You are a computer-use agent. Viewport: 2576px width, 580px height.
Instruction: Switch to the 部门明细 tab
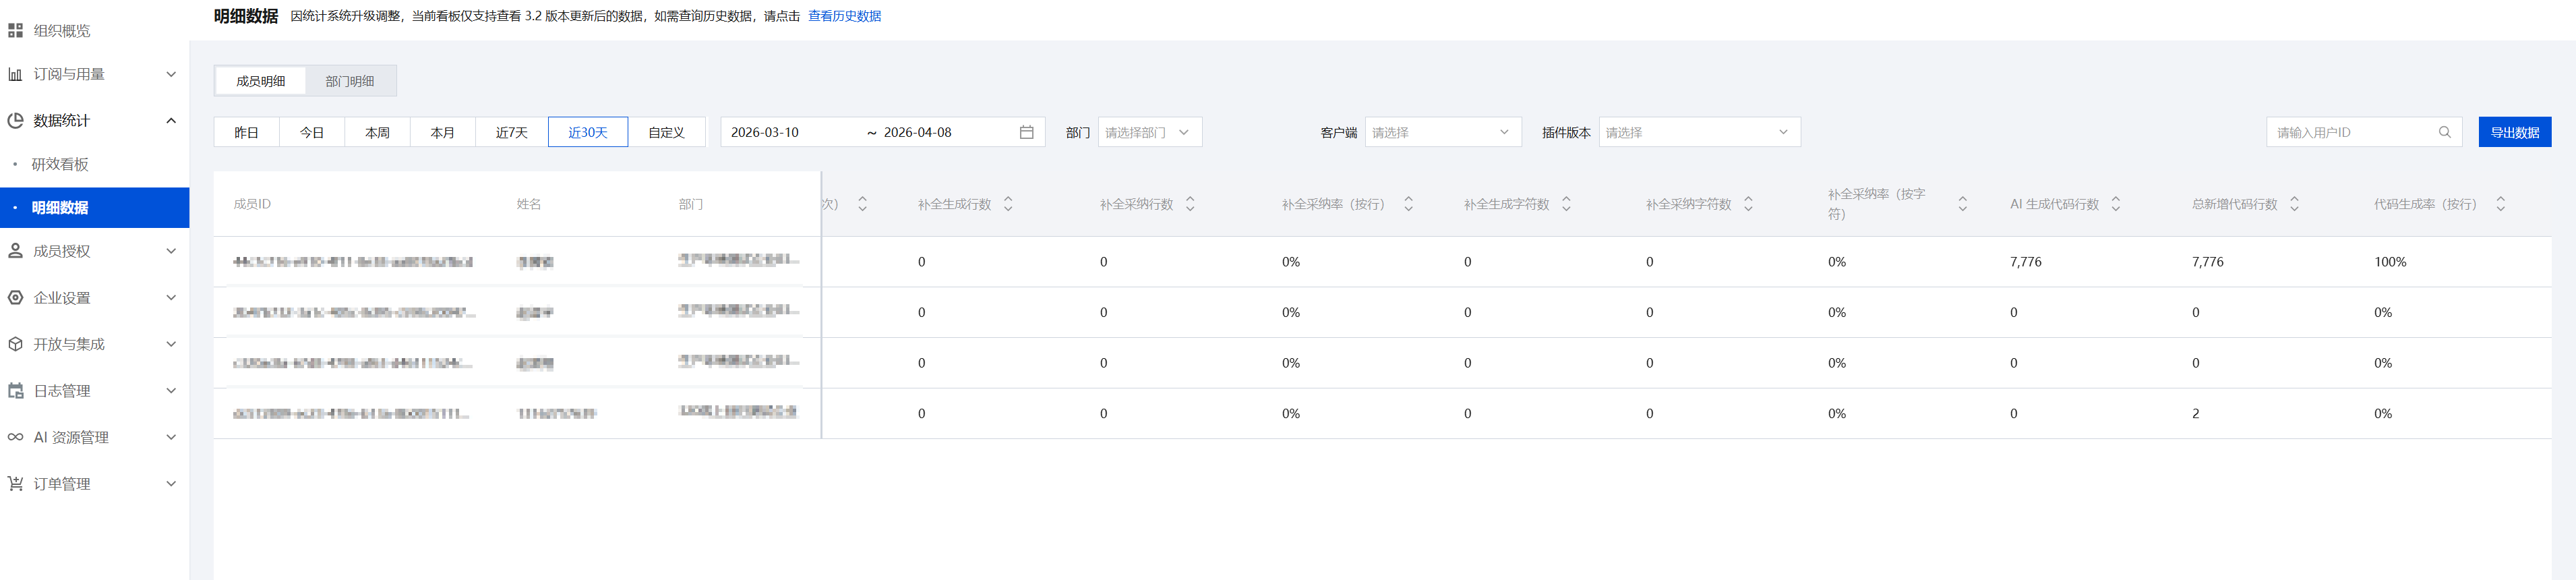(x=350, y=81)
